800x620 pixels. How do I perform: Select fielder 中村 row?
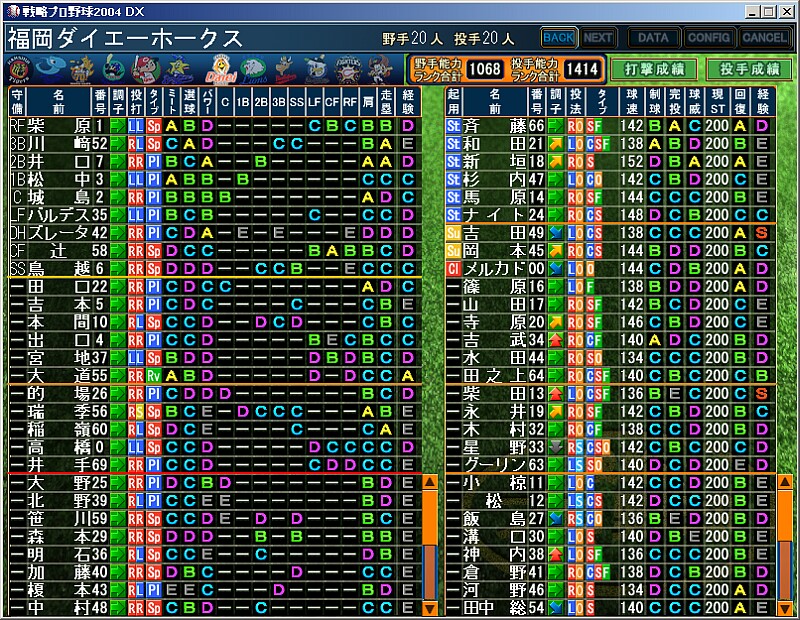point(215,608)
